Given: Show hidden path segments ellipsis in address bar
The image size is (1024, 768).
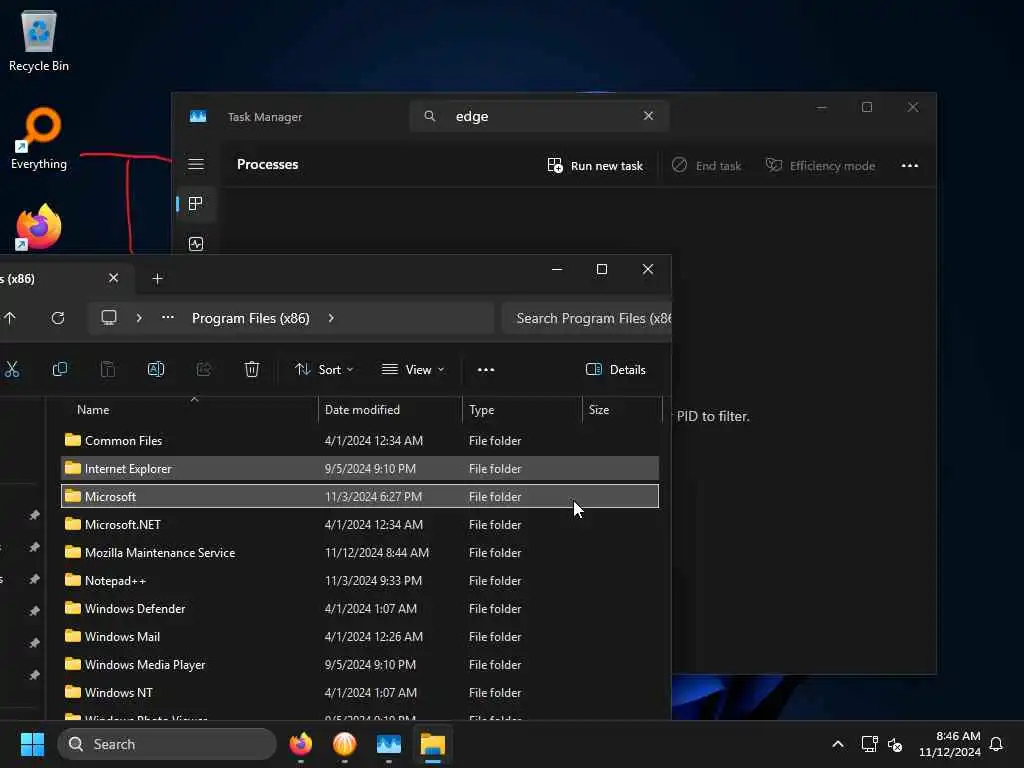Looking at the screenshot, I should [x=168, y=317].
